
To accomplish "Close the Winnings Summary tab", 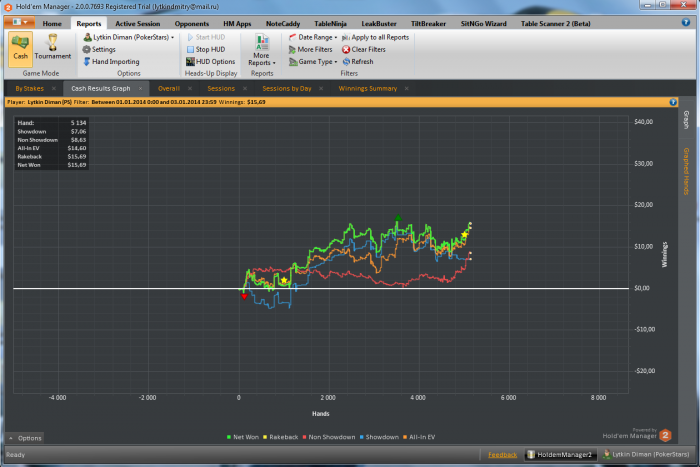I will coord(406,88).
